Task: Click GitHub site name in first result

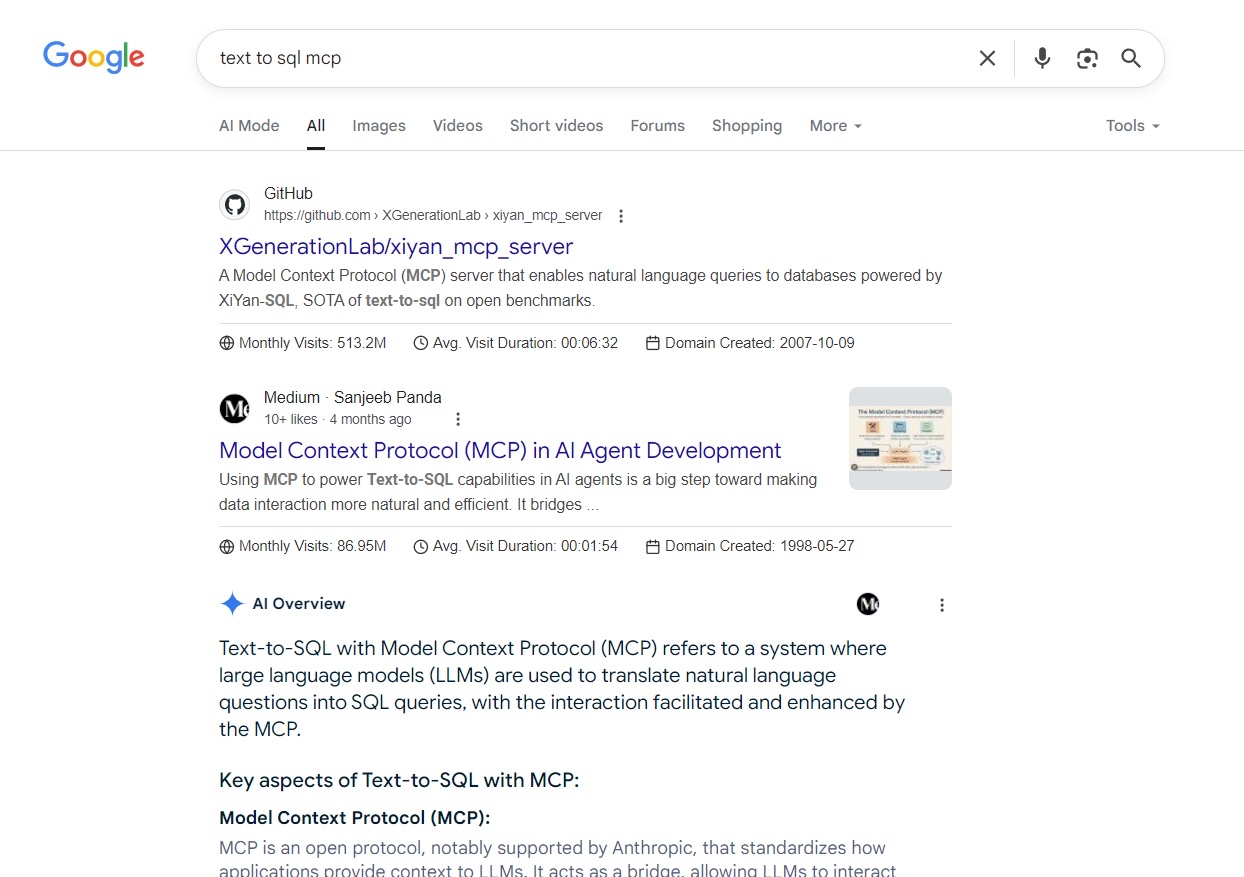Action: [288, 194]
